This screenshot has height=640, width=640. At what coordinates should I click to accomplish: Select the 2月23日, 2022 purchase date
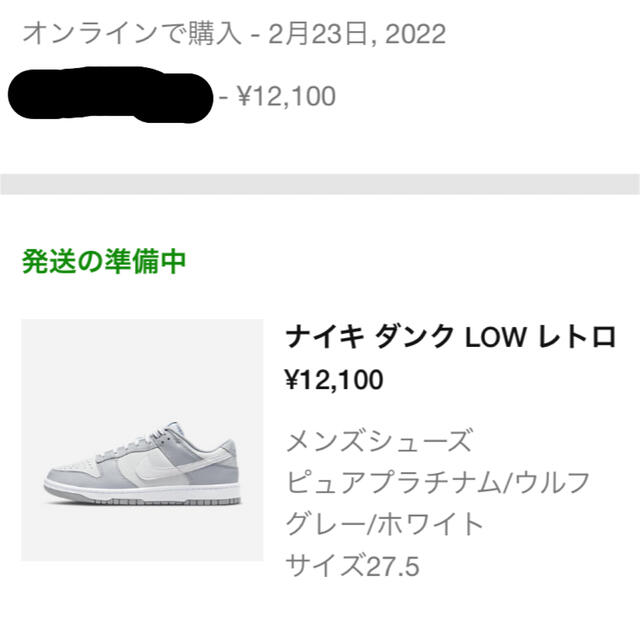click(x=357, y=34)
